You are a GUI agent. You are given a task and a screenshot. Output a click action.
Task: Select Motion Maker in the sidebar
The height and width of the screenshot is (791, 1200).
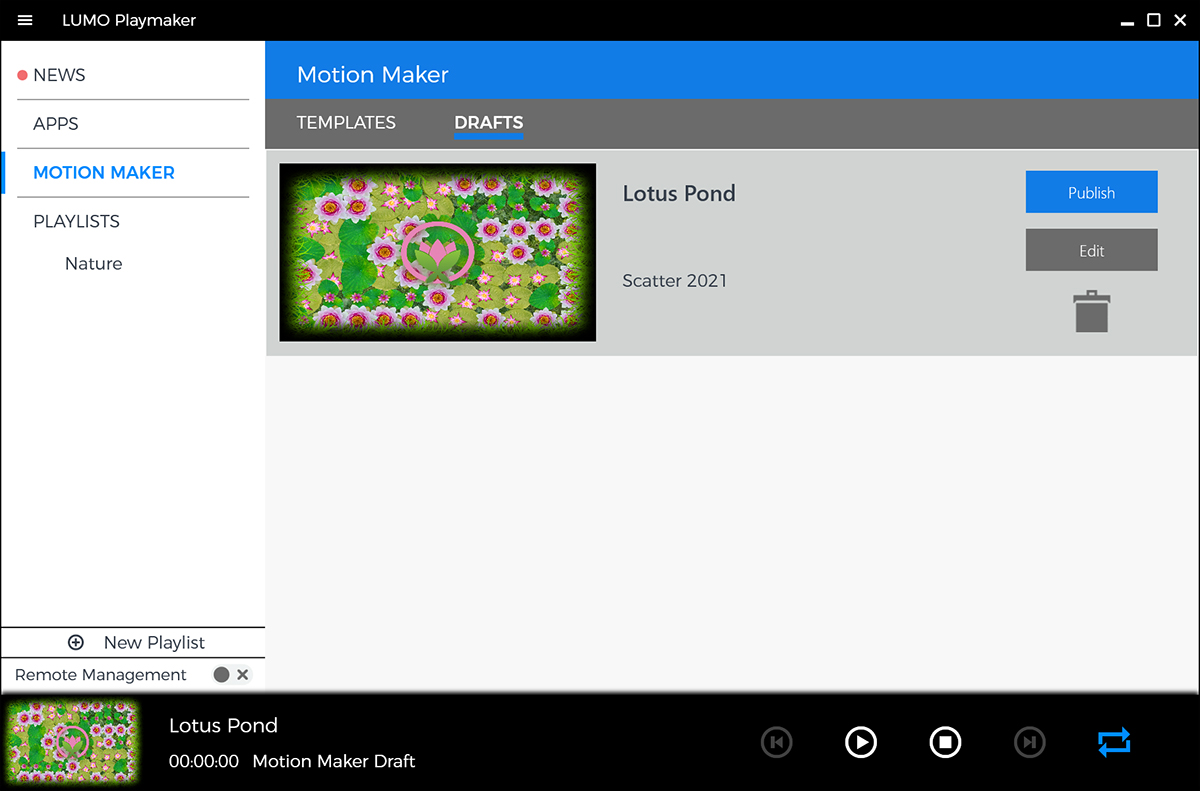(104, 173)
